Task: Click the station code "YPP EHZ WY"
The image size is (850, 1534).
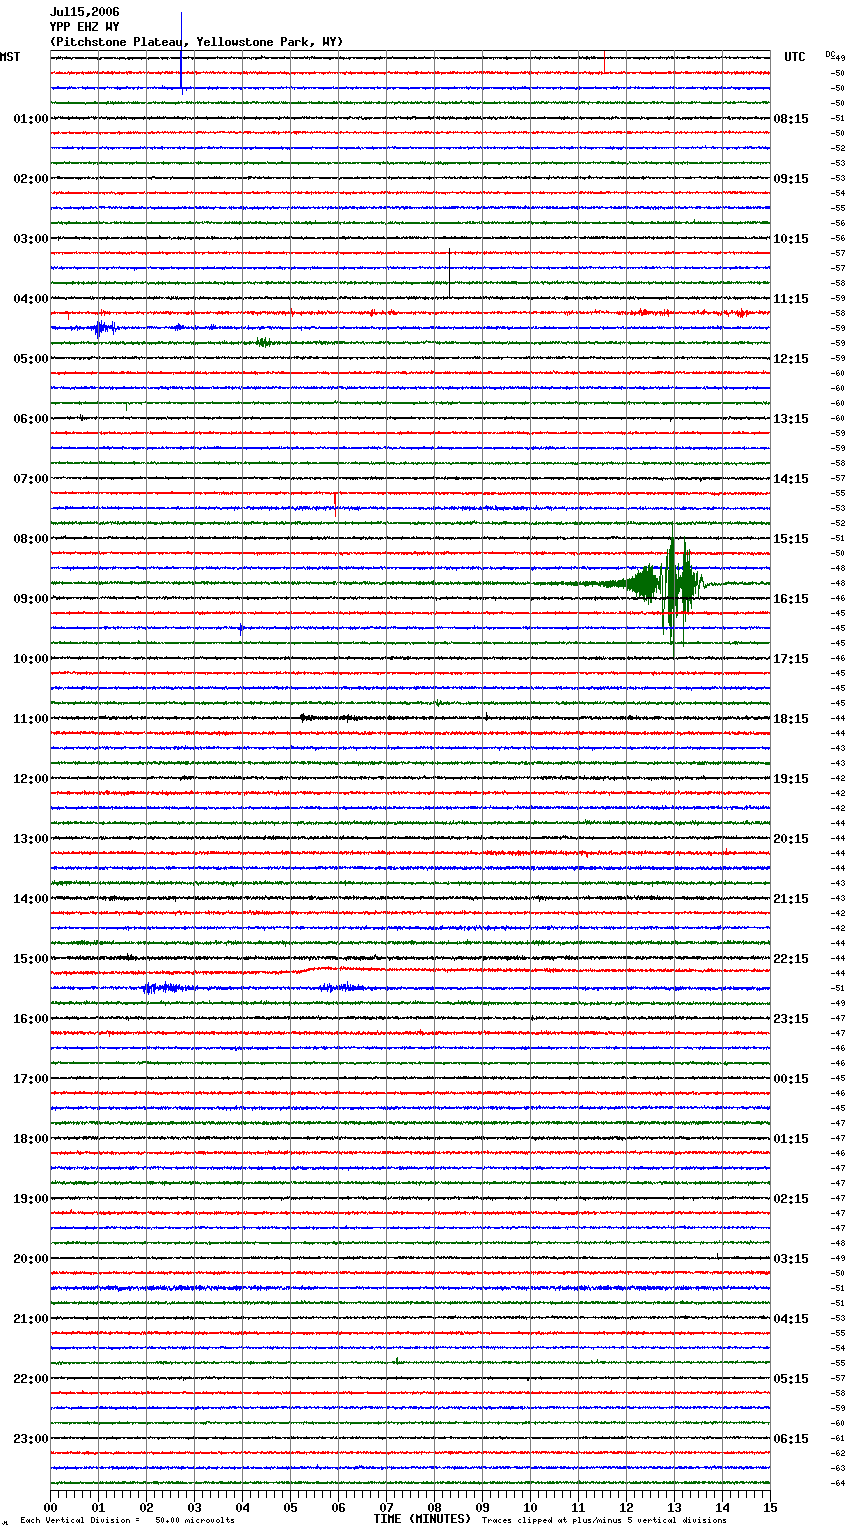Action: pyautogui.click(x=85, y=27)
